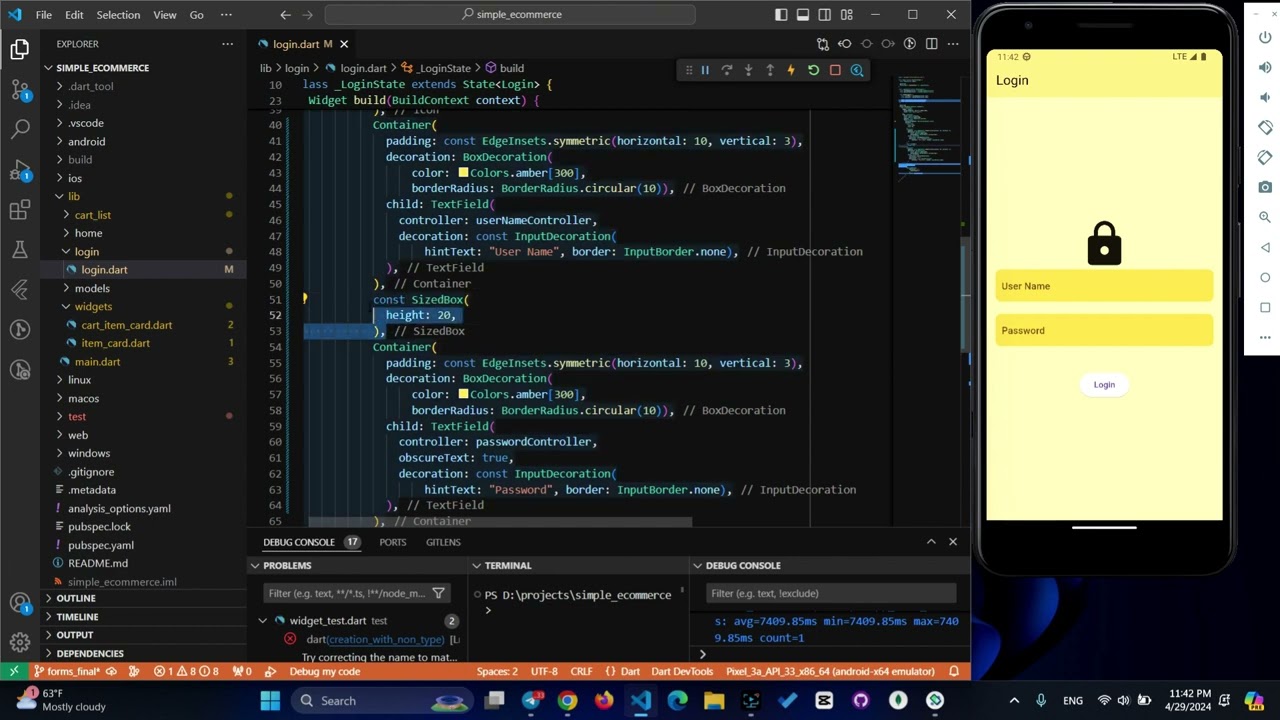Focus the Debug Console filter input
1280x720 pixels.
[832, 594]
